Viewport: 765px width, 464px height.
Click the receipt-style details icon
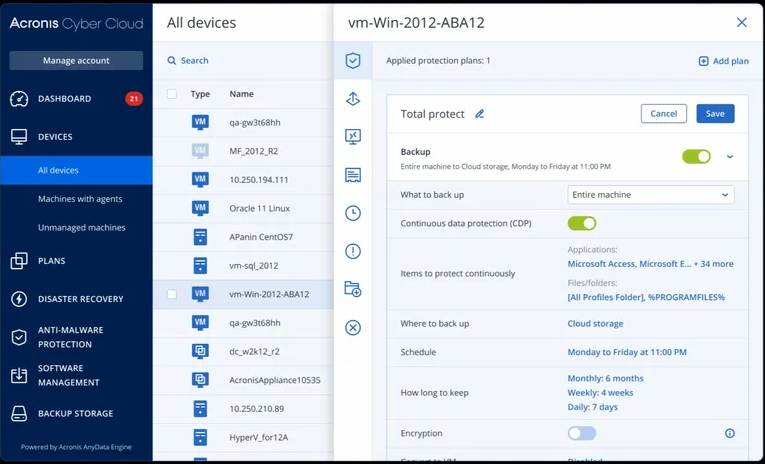[353, 175]
